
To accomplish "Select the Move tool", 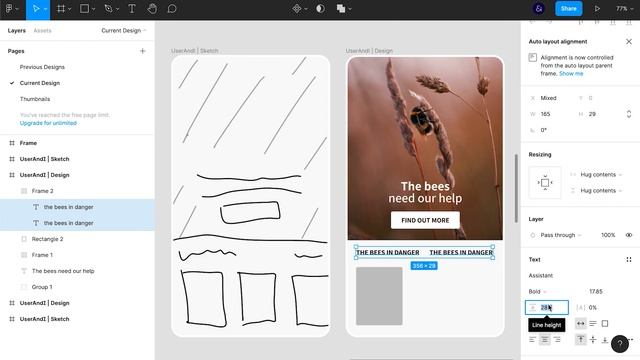I will click(36, 9).
